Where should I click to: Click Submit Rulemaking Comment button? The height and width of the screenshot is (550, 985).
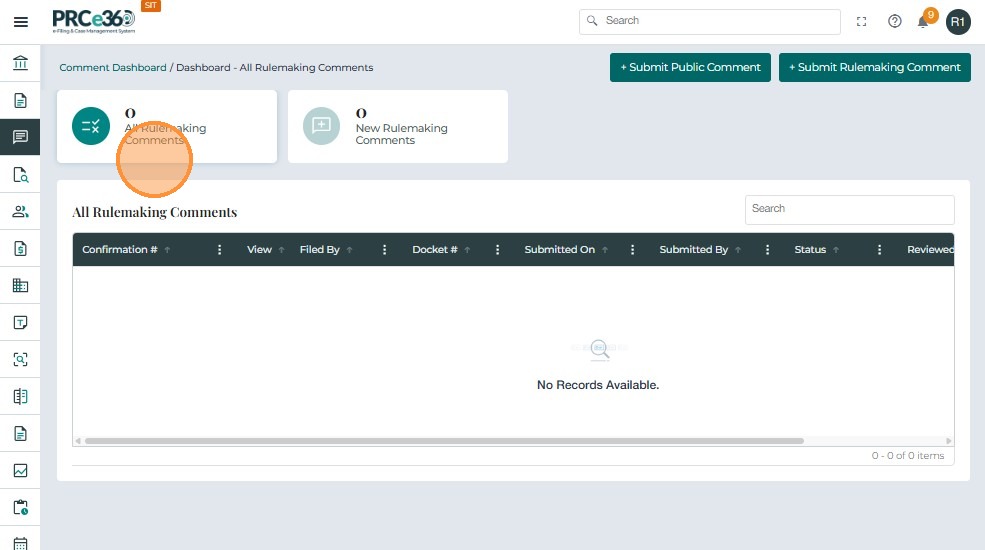click(874, 67)
